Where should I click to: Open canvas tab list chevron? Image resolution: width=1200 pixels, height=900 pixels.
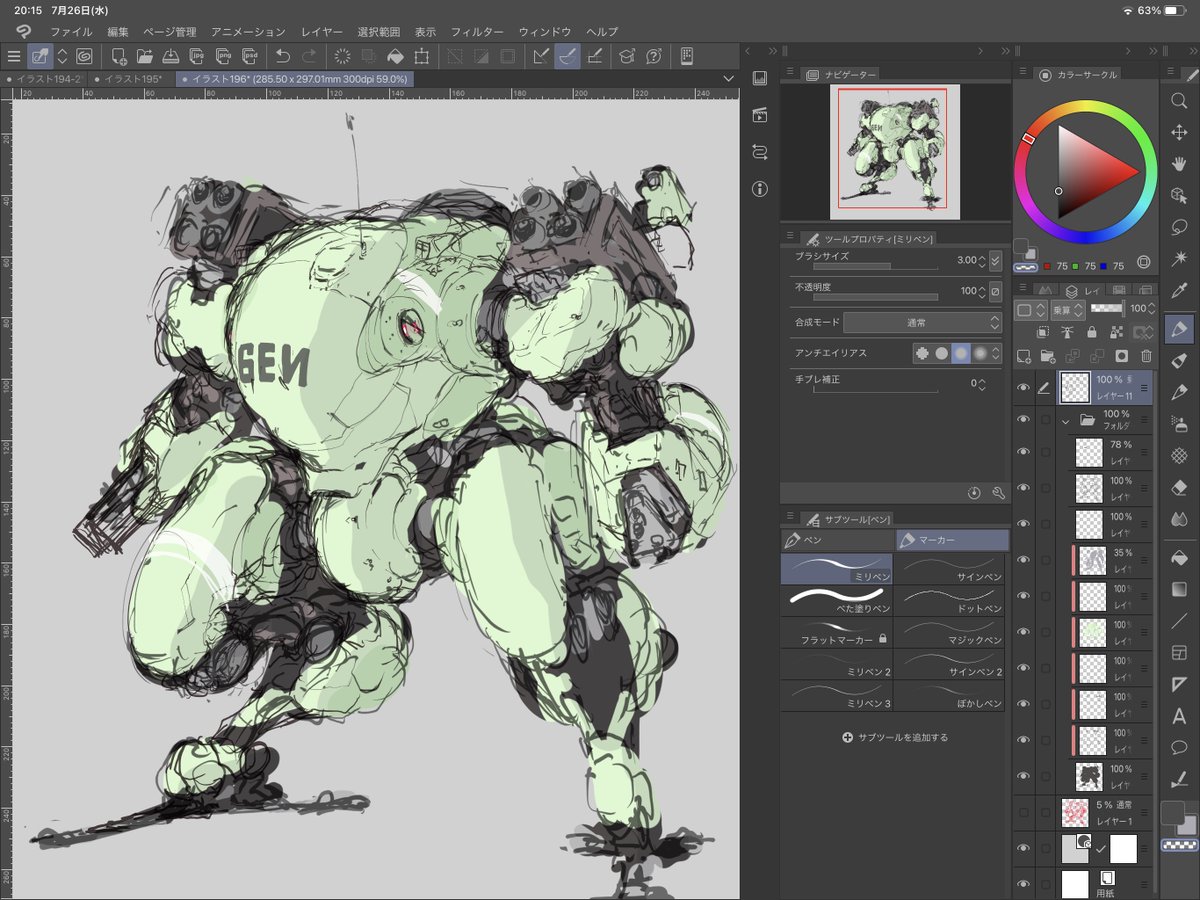click(x=727, y=78)
